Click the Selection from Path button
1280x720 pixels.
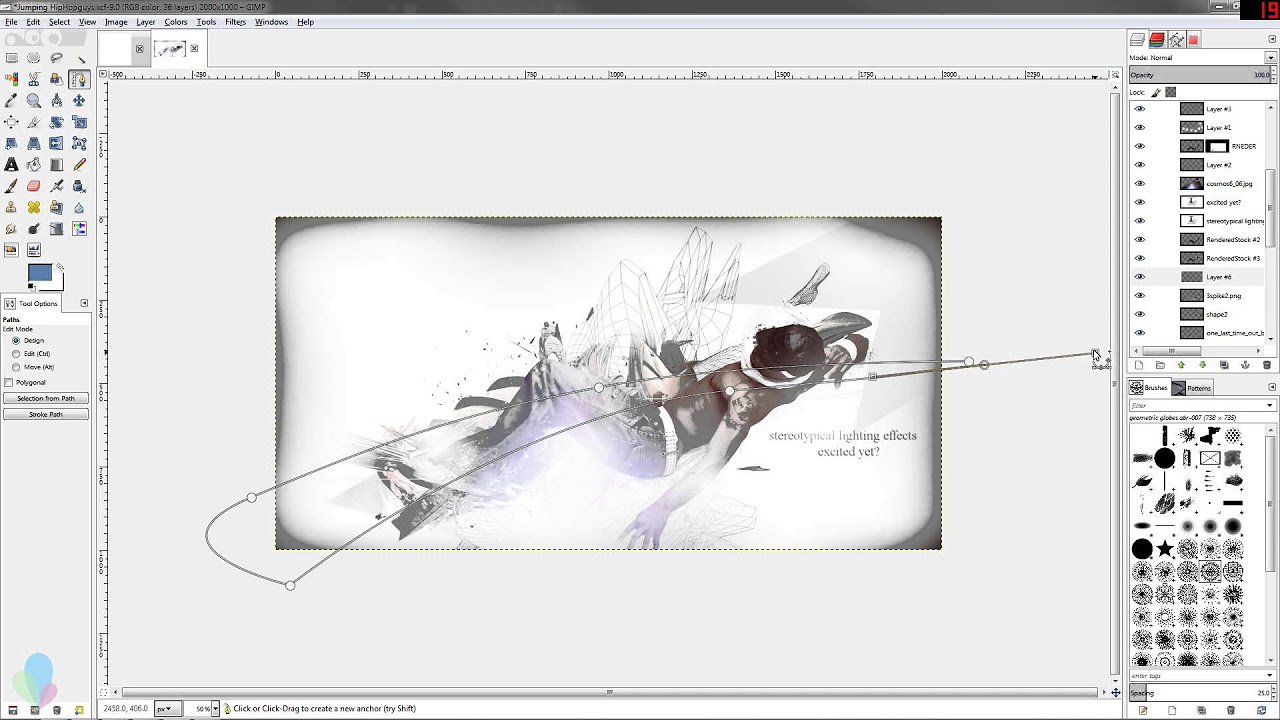[46, 398]
